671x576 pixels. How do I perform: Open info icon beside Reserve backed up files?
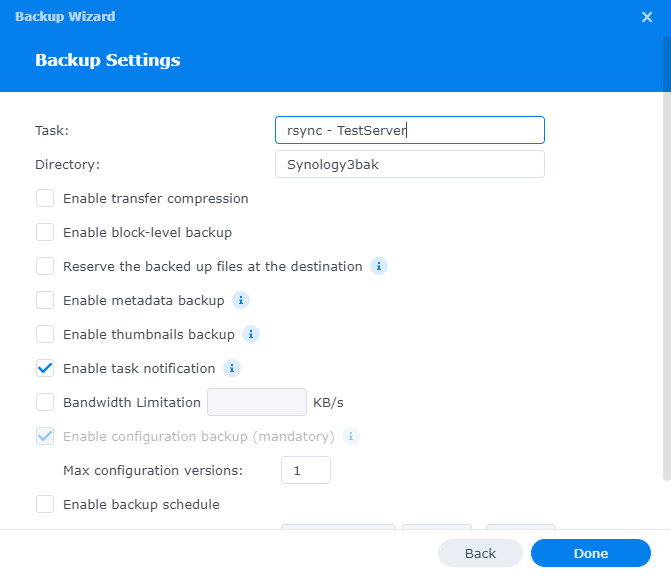379,266
